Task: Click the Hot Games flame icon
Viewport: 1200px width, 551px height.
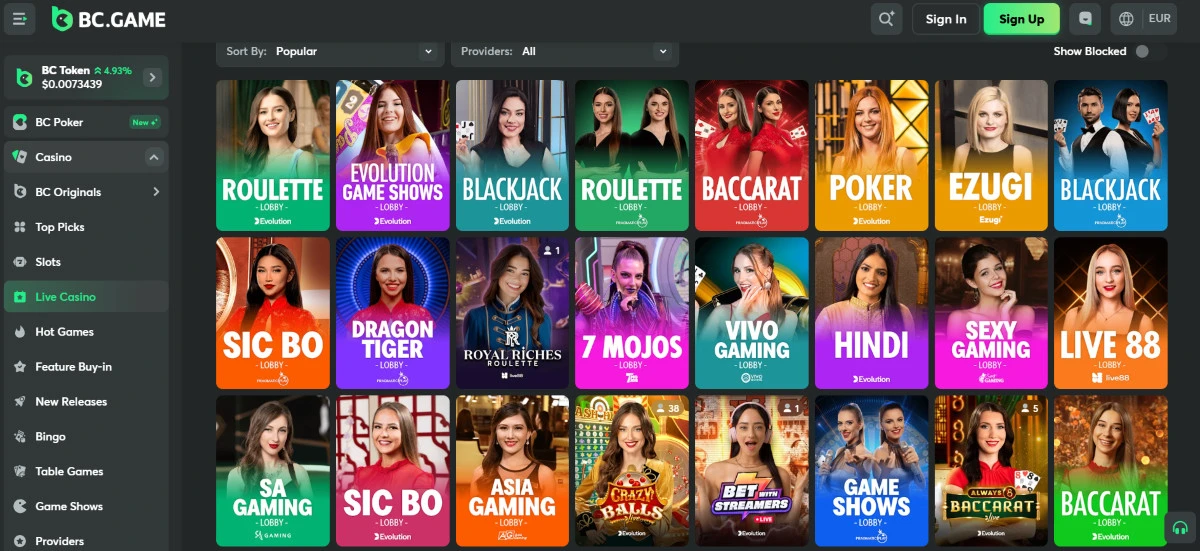Action: click(x=20, y=332)
